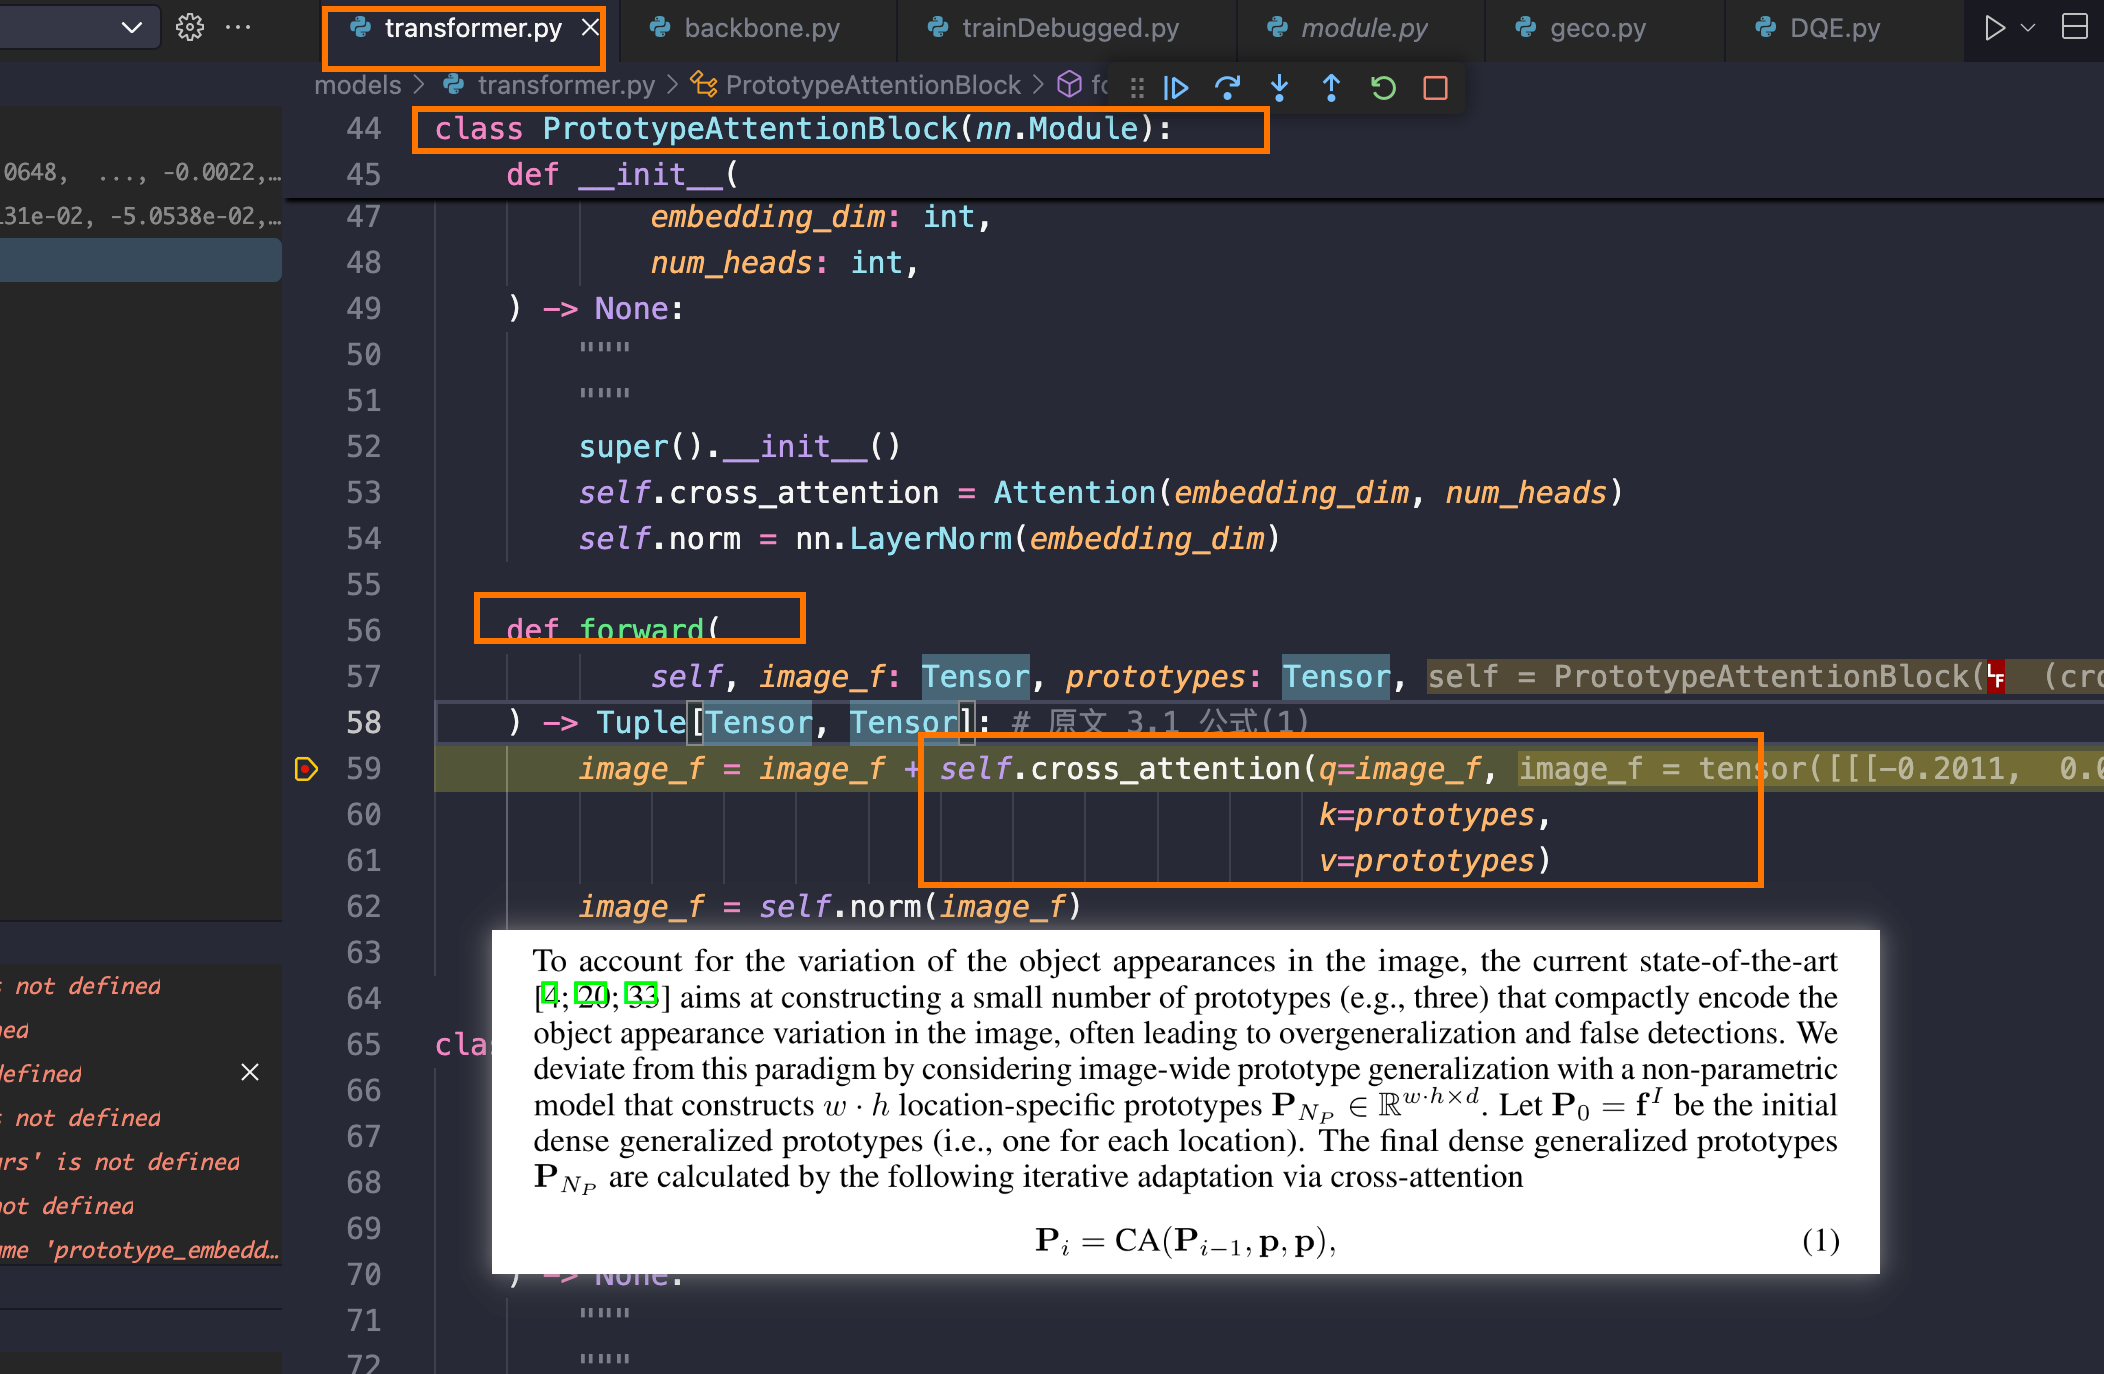The width and height of the screenshot is (2104, 1374).
Task: Open debug configuration gear settings
Action: point(190,27)
